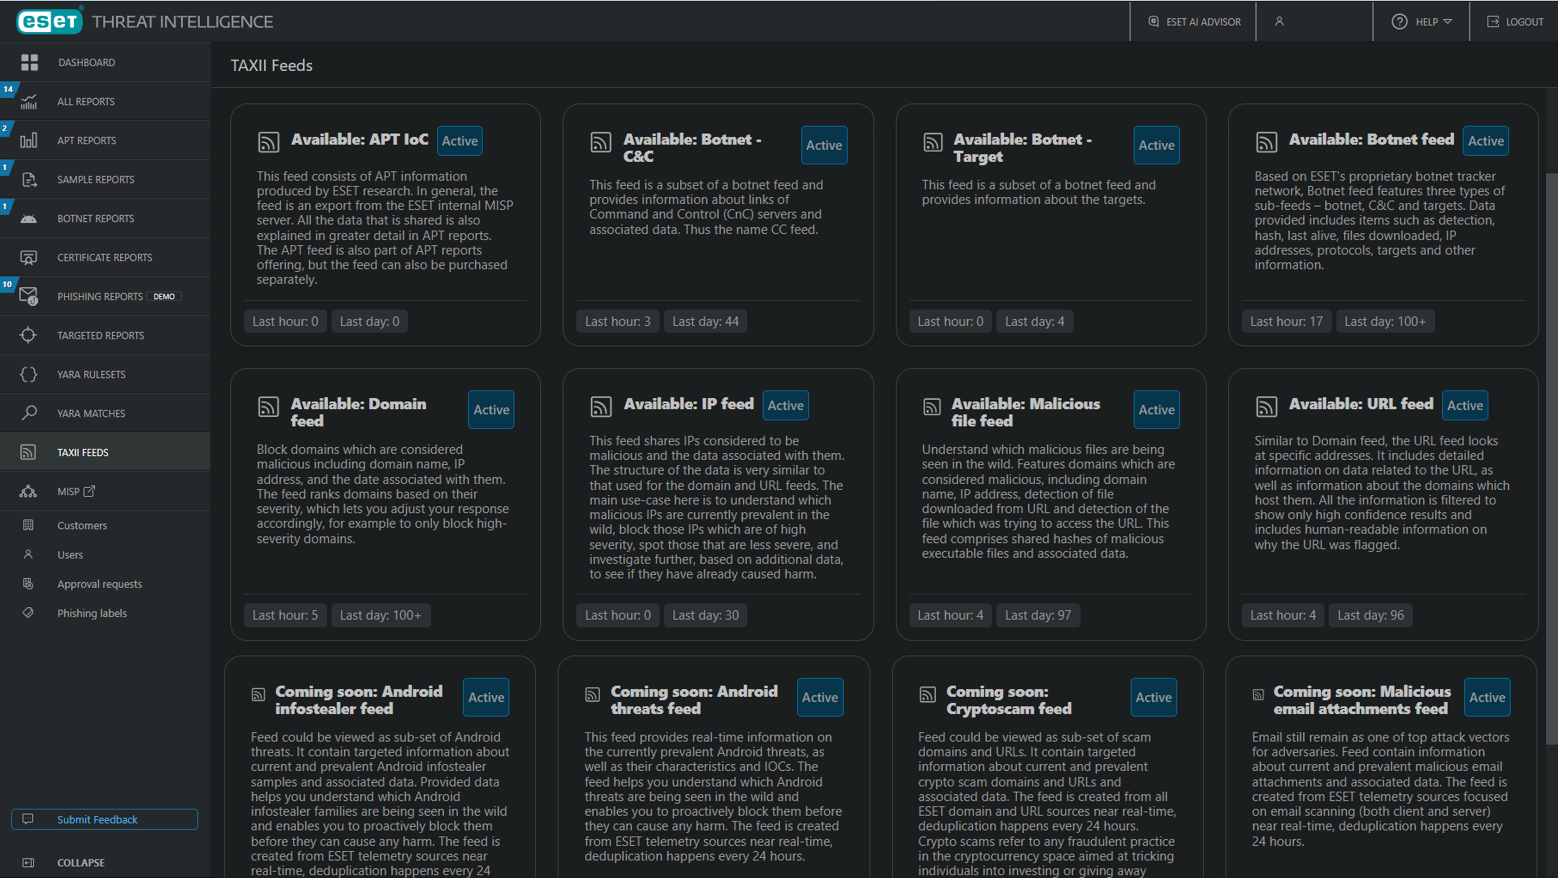The height and width of the screenshot is (878, 1558).
Task: Log out with the Logout button
Action: click(x=1515, y=21)
